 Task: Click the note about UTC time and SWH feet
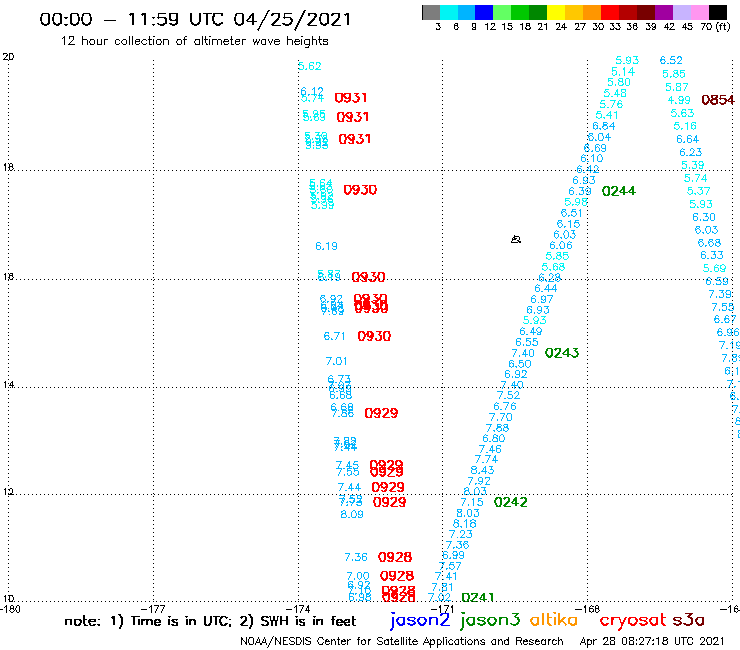[210, 621]
